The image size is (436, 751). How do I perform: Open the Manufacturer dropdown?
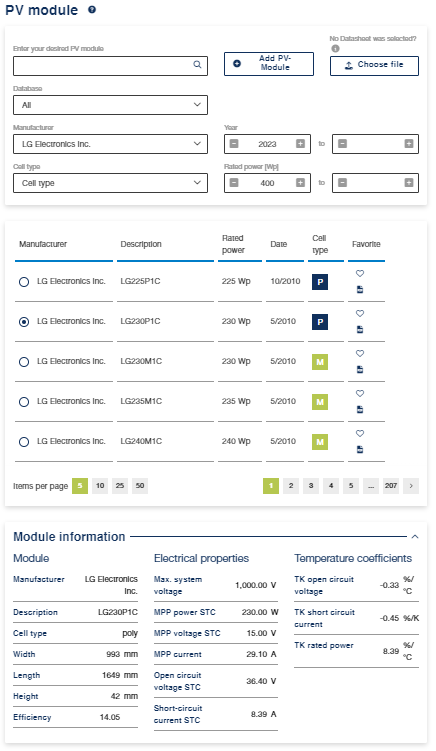(x=110, y=144)
